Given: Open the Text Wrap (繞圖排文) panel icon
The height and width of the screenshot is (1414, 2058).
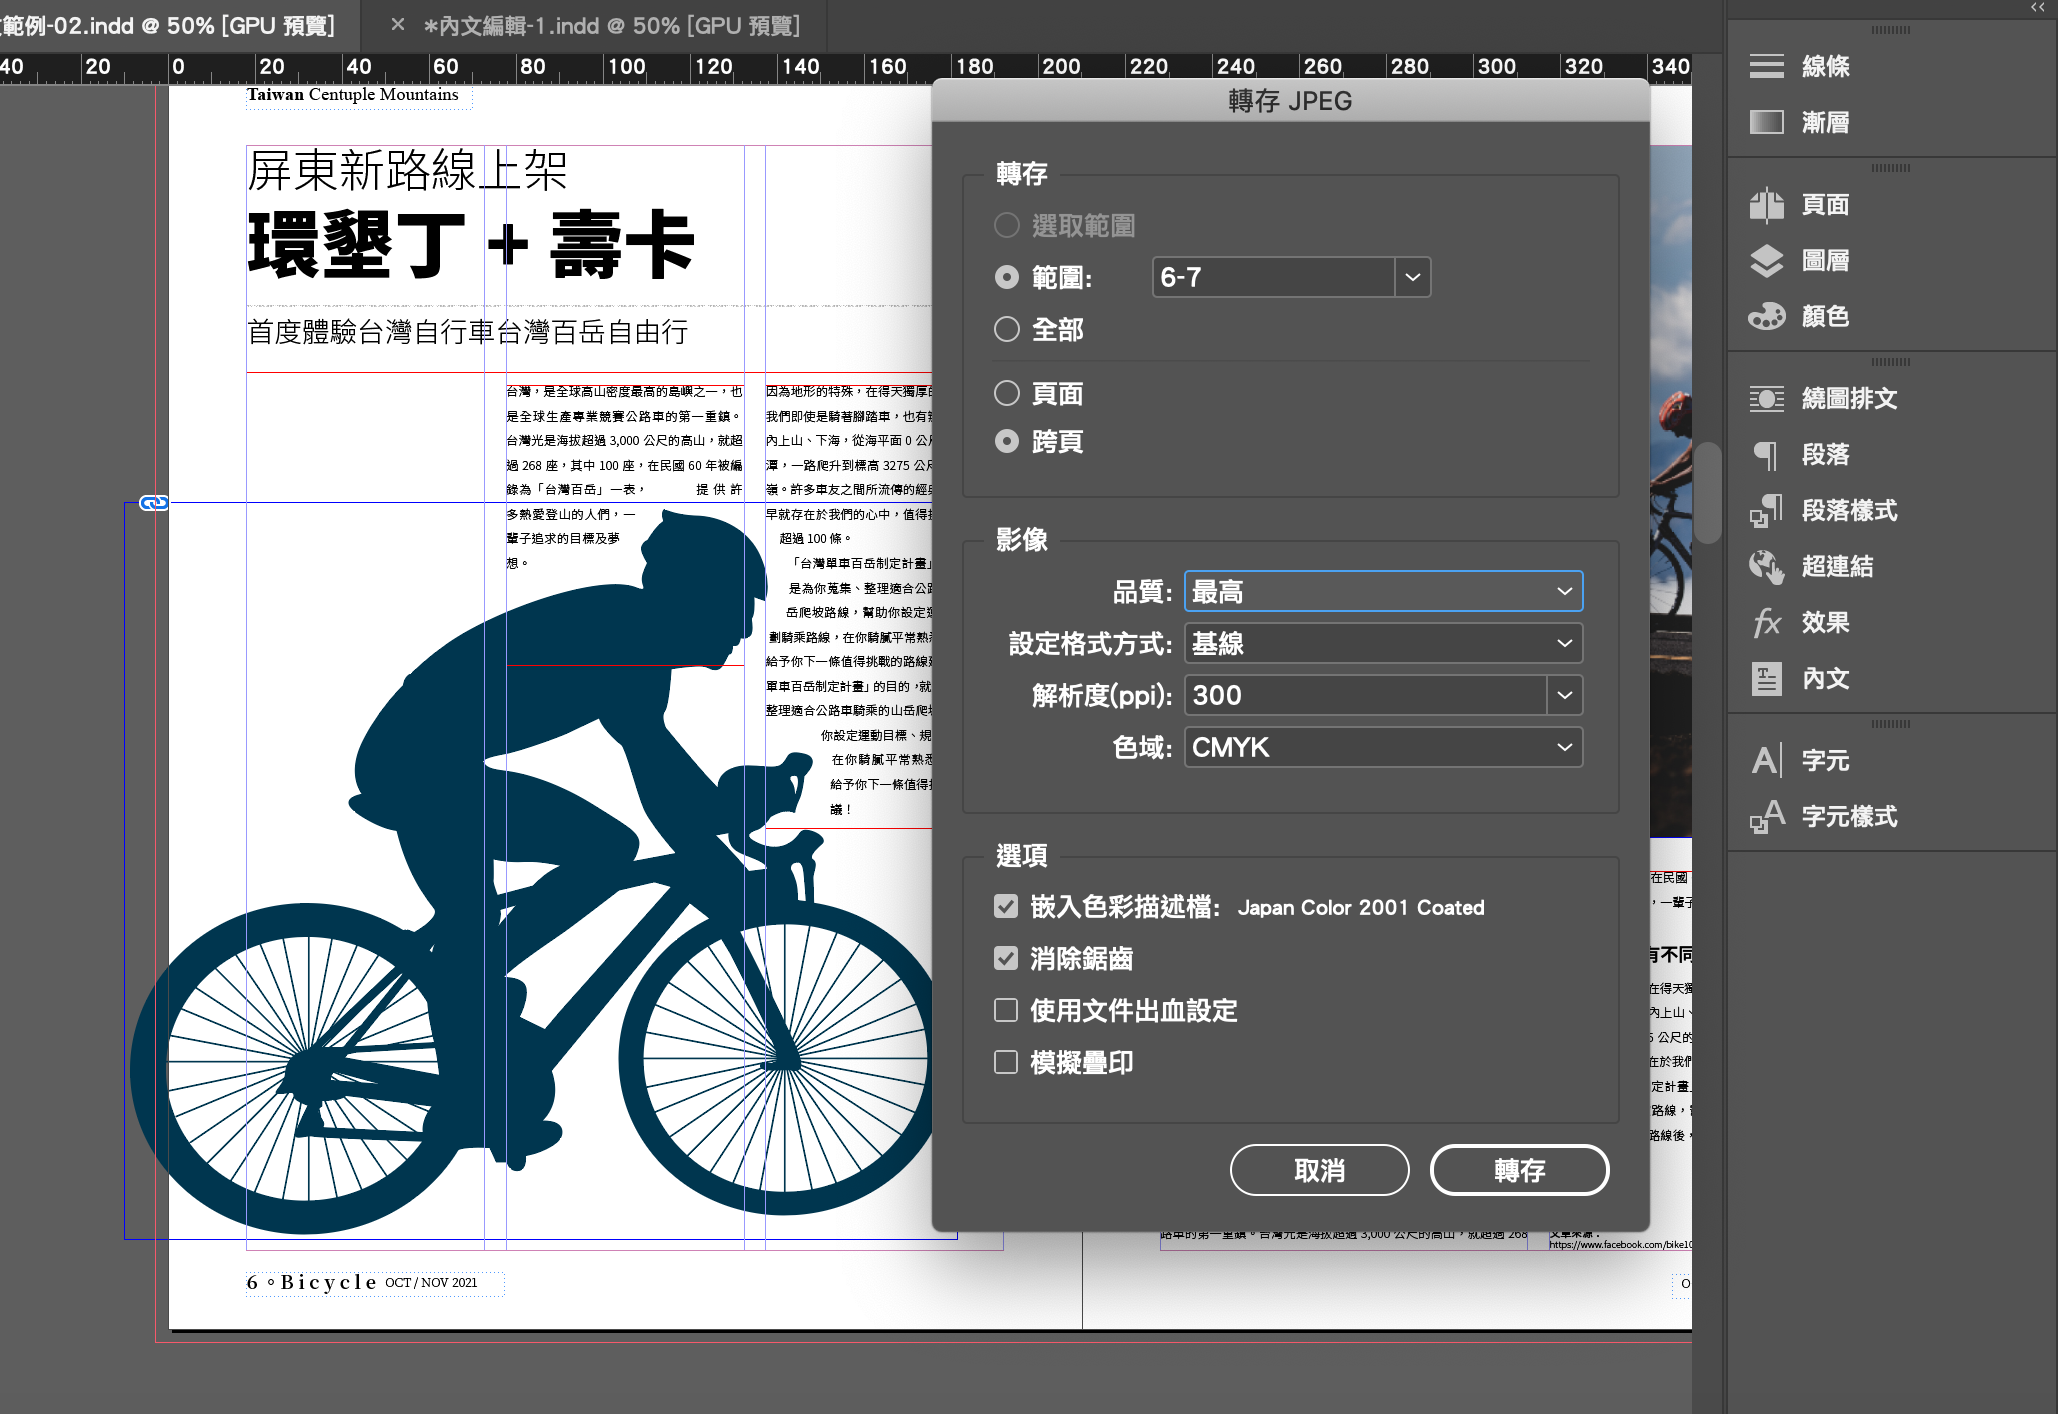Looking at the screenshot, I should [1767, 398].
